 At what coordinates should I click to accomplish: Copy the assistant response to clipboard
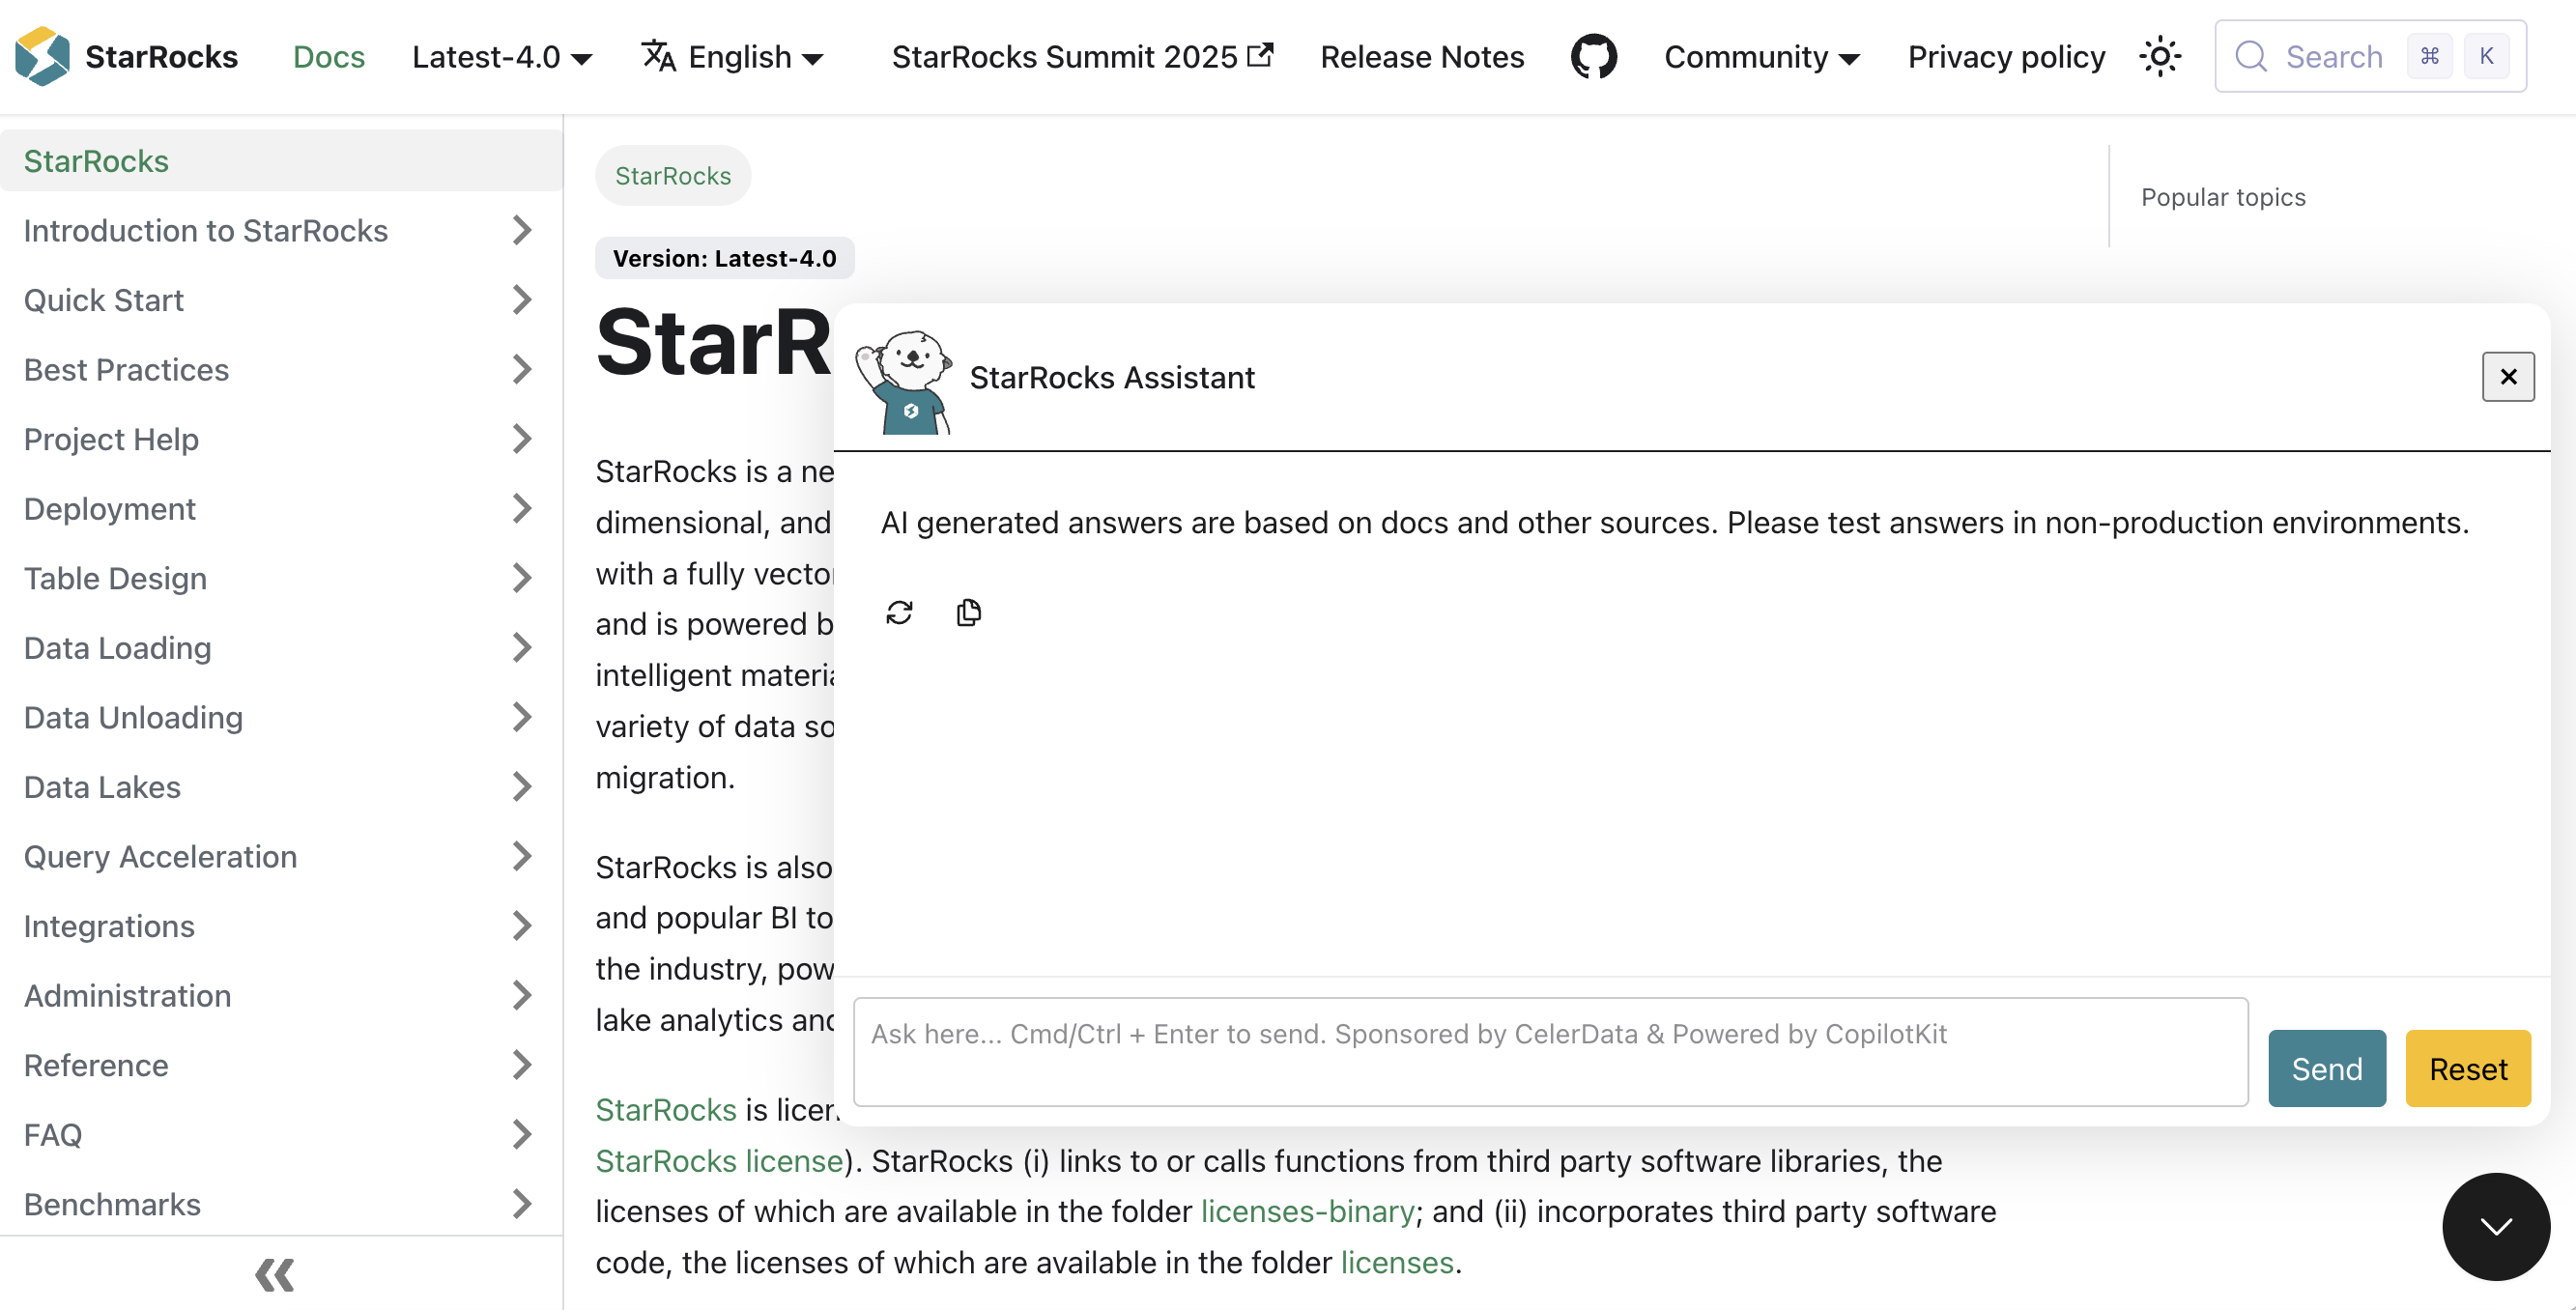pyautogui.click(x=968, y=612)
